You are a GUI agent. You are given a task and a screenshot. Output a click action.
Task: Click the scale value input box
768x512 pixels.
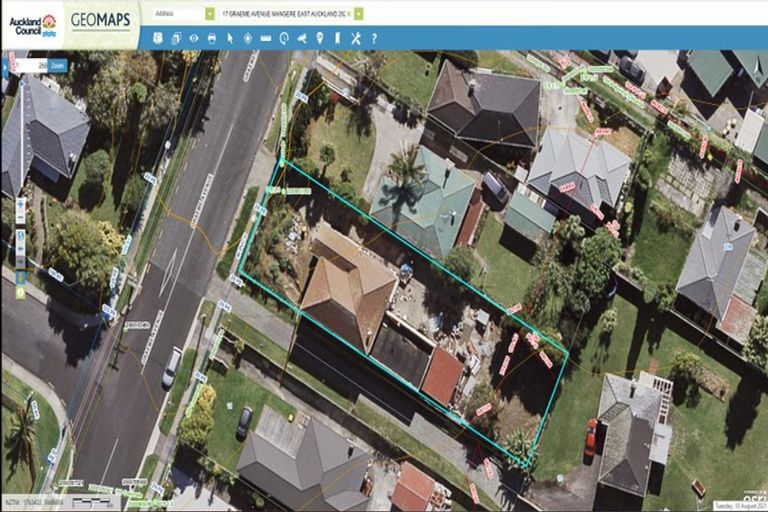pos(33,66)
